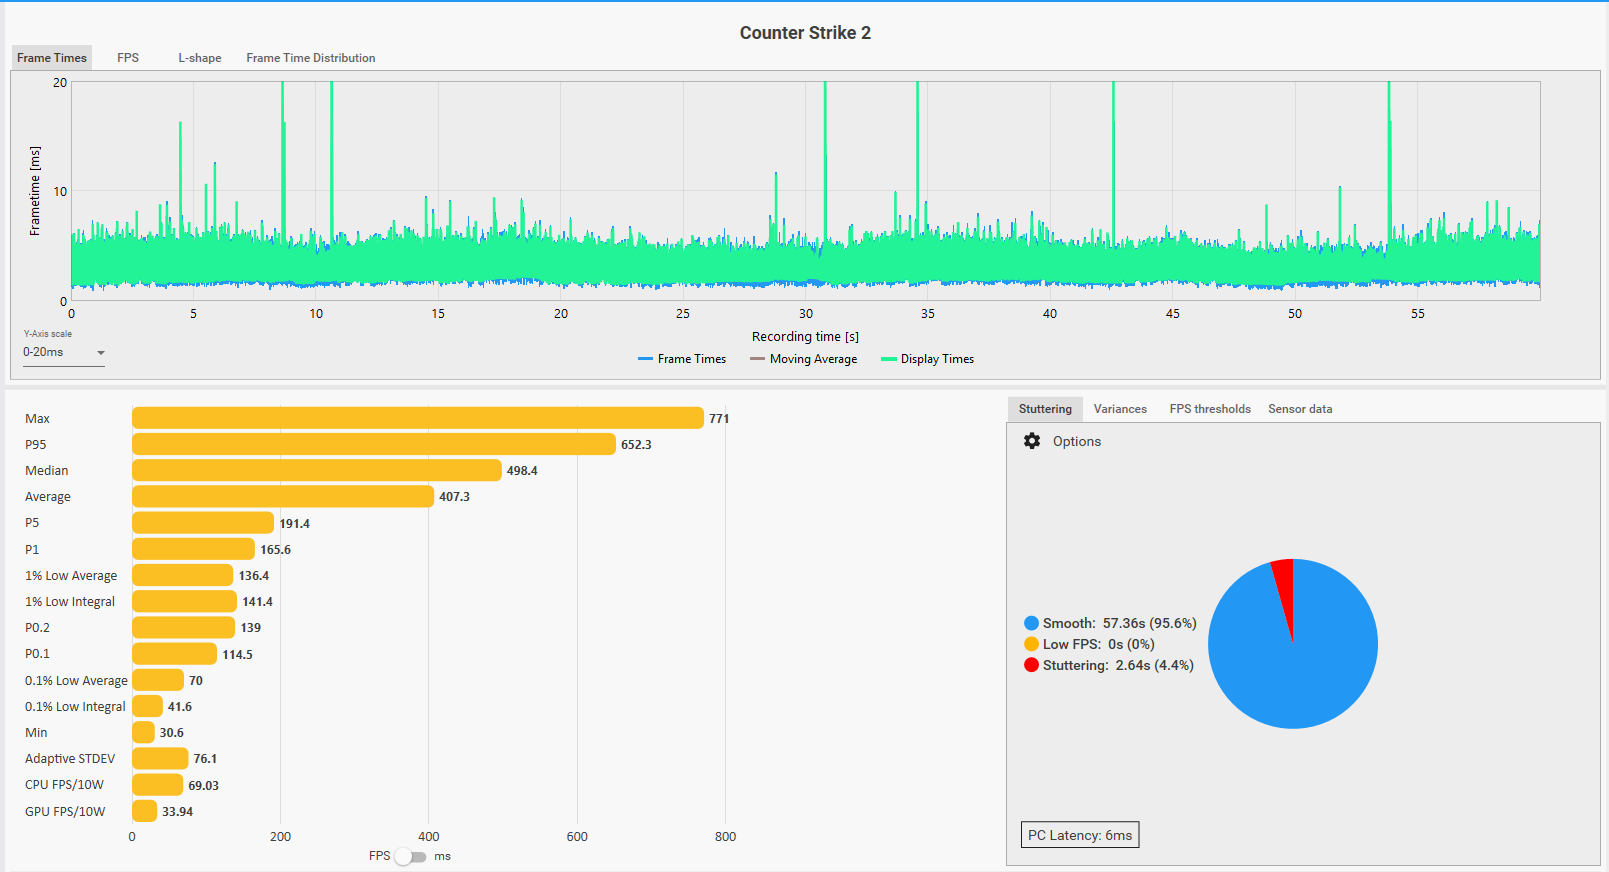This screenshot has width=1609, height=872.
Task: Click the Median bar in the chart
Action: click(x=317, y=470)
